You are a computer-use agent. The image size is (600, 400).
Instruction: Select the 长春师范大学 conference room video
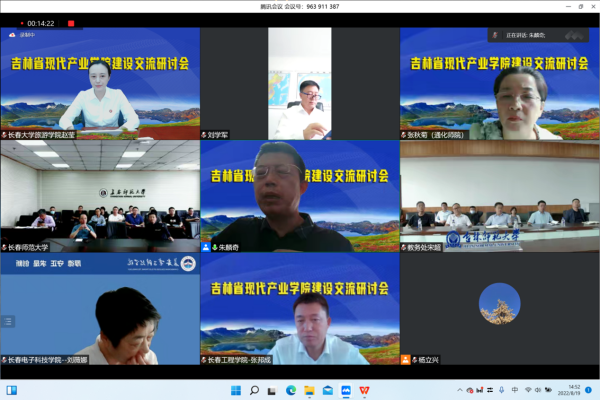pyautogui.click(x=99, y=196)
